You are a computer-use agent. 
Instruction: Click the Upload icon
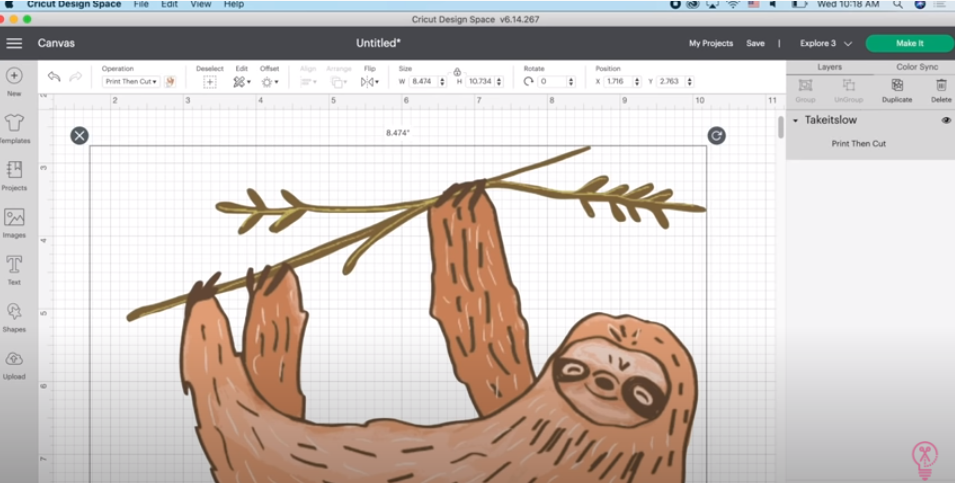click(14, 359)
